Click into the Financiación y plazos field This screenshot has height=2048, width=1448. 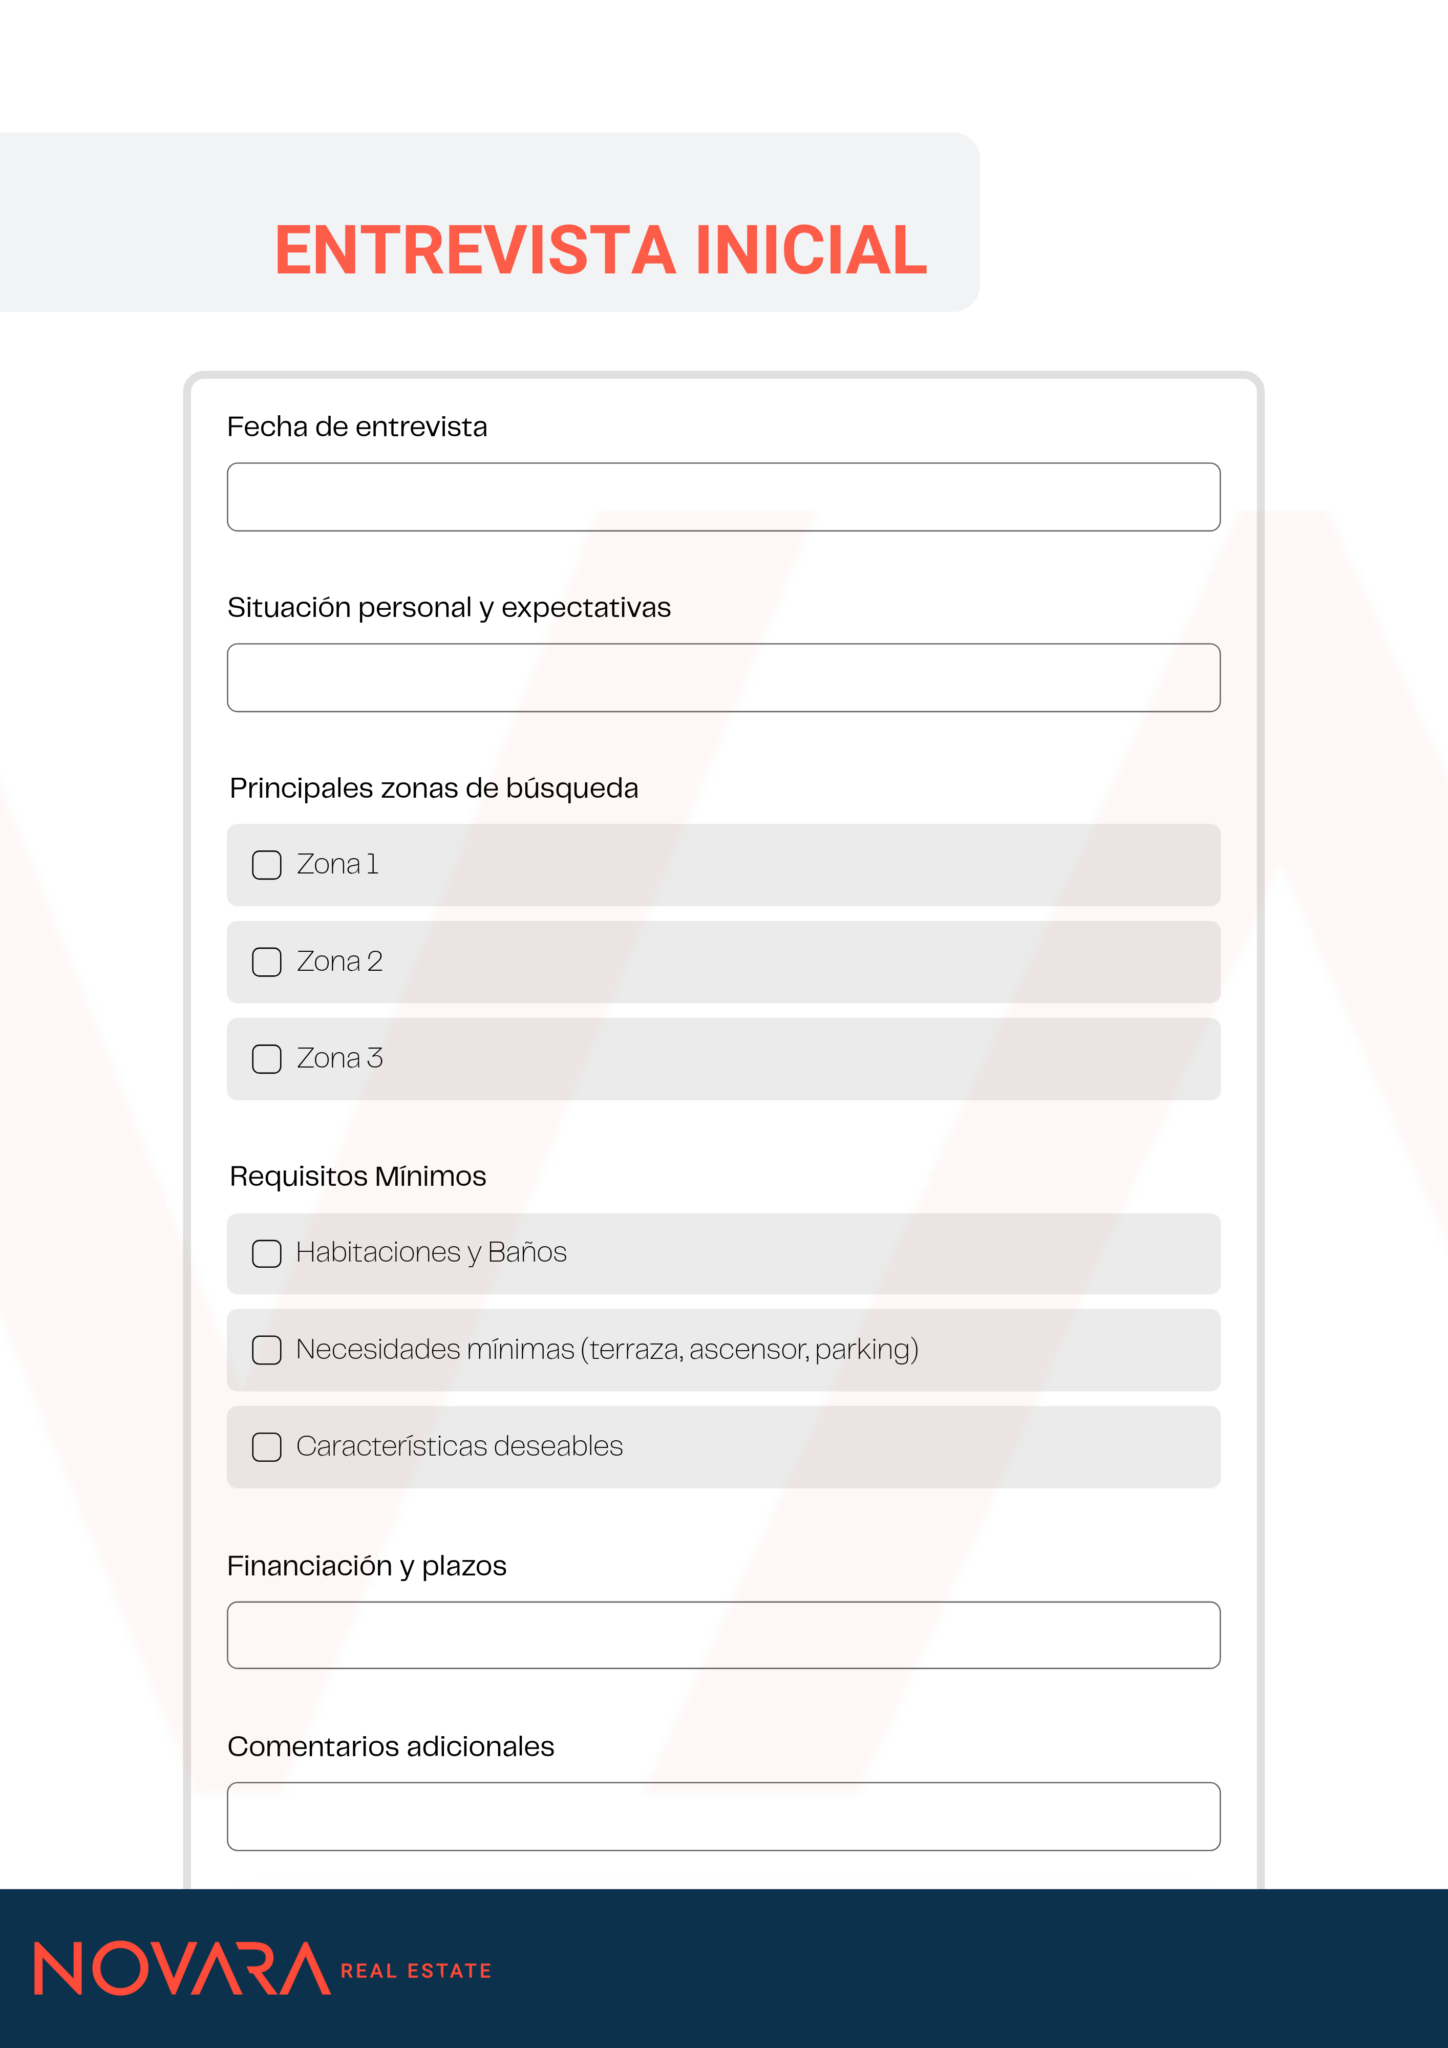(x=723, y=1635)
